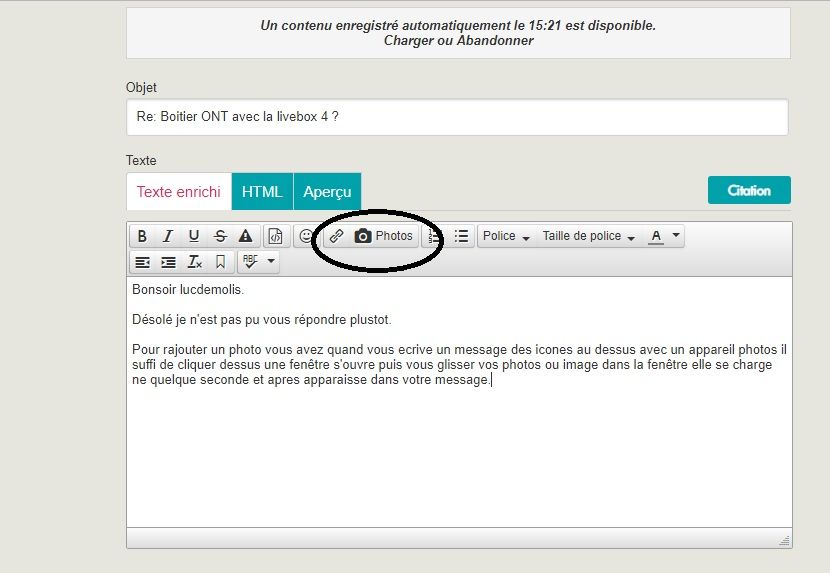Open the Taille de police dropdown
Viewport: 830px width, 573px height.
(589, 236)
